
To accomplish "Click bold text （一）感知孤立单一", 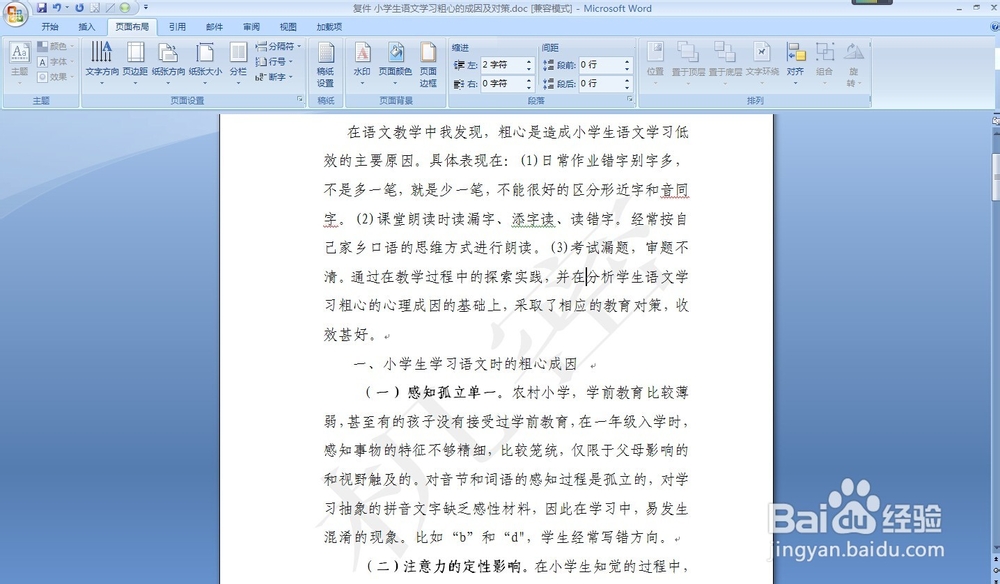I will [432, 393].
